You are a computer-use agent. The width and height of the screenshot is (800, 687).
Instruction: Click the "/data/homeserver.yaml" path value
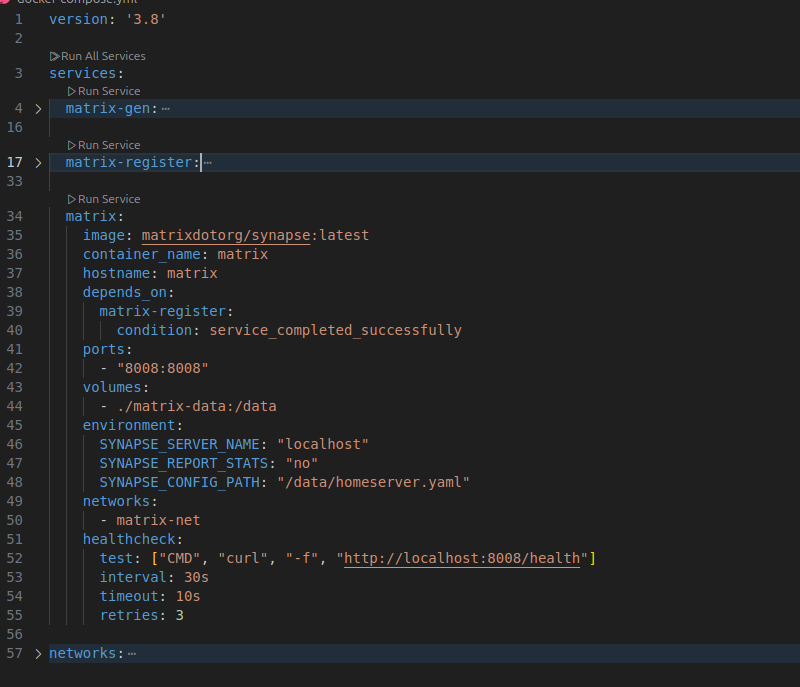coord(373,482)
